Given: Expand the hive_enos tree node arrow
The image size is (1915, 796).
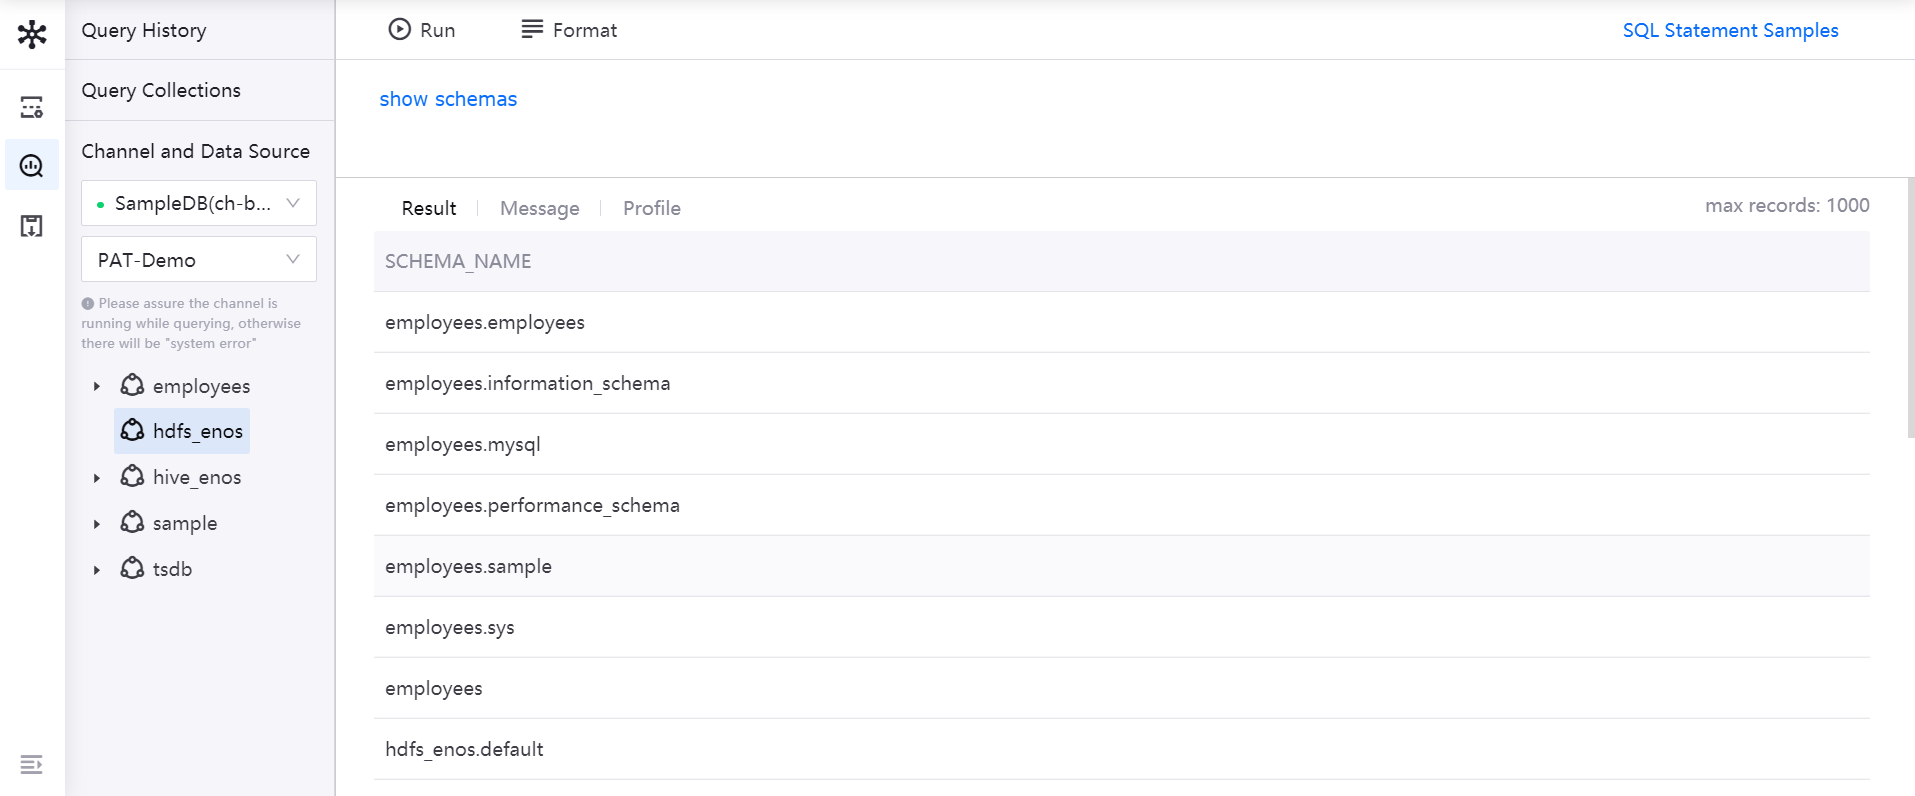Looking at the screenshot, I should pyautogui.click(x=97, y=478).
